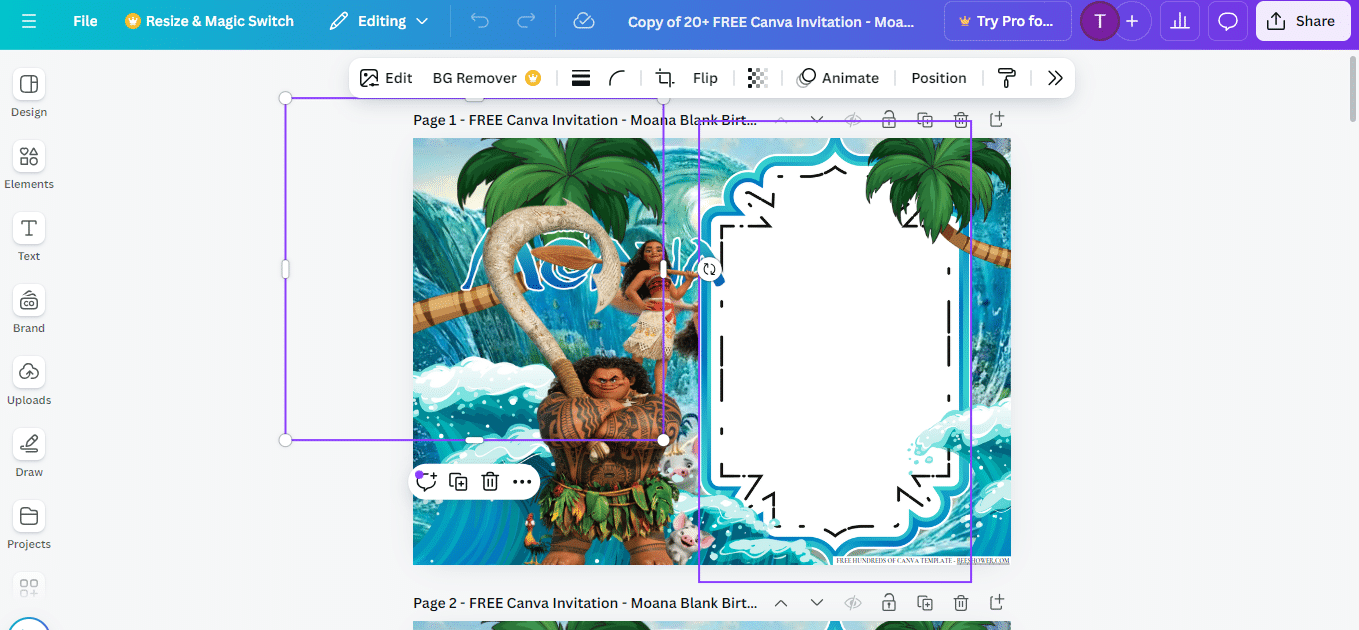Delete selected element using floating trash icon
Image resolution: width=1359 pixels, height=630 pixels.
[x=490, y=482]
